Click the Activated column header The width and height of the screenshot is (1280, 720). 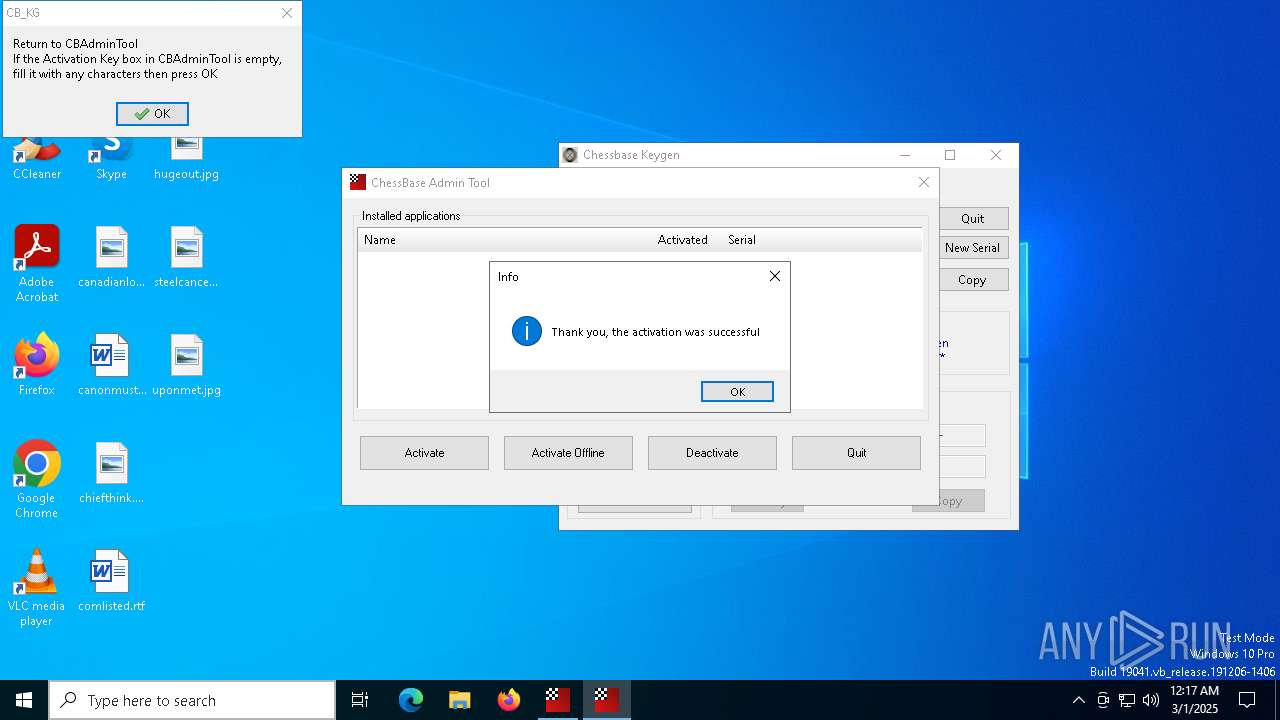pos(683,240)
